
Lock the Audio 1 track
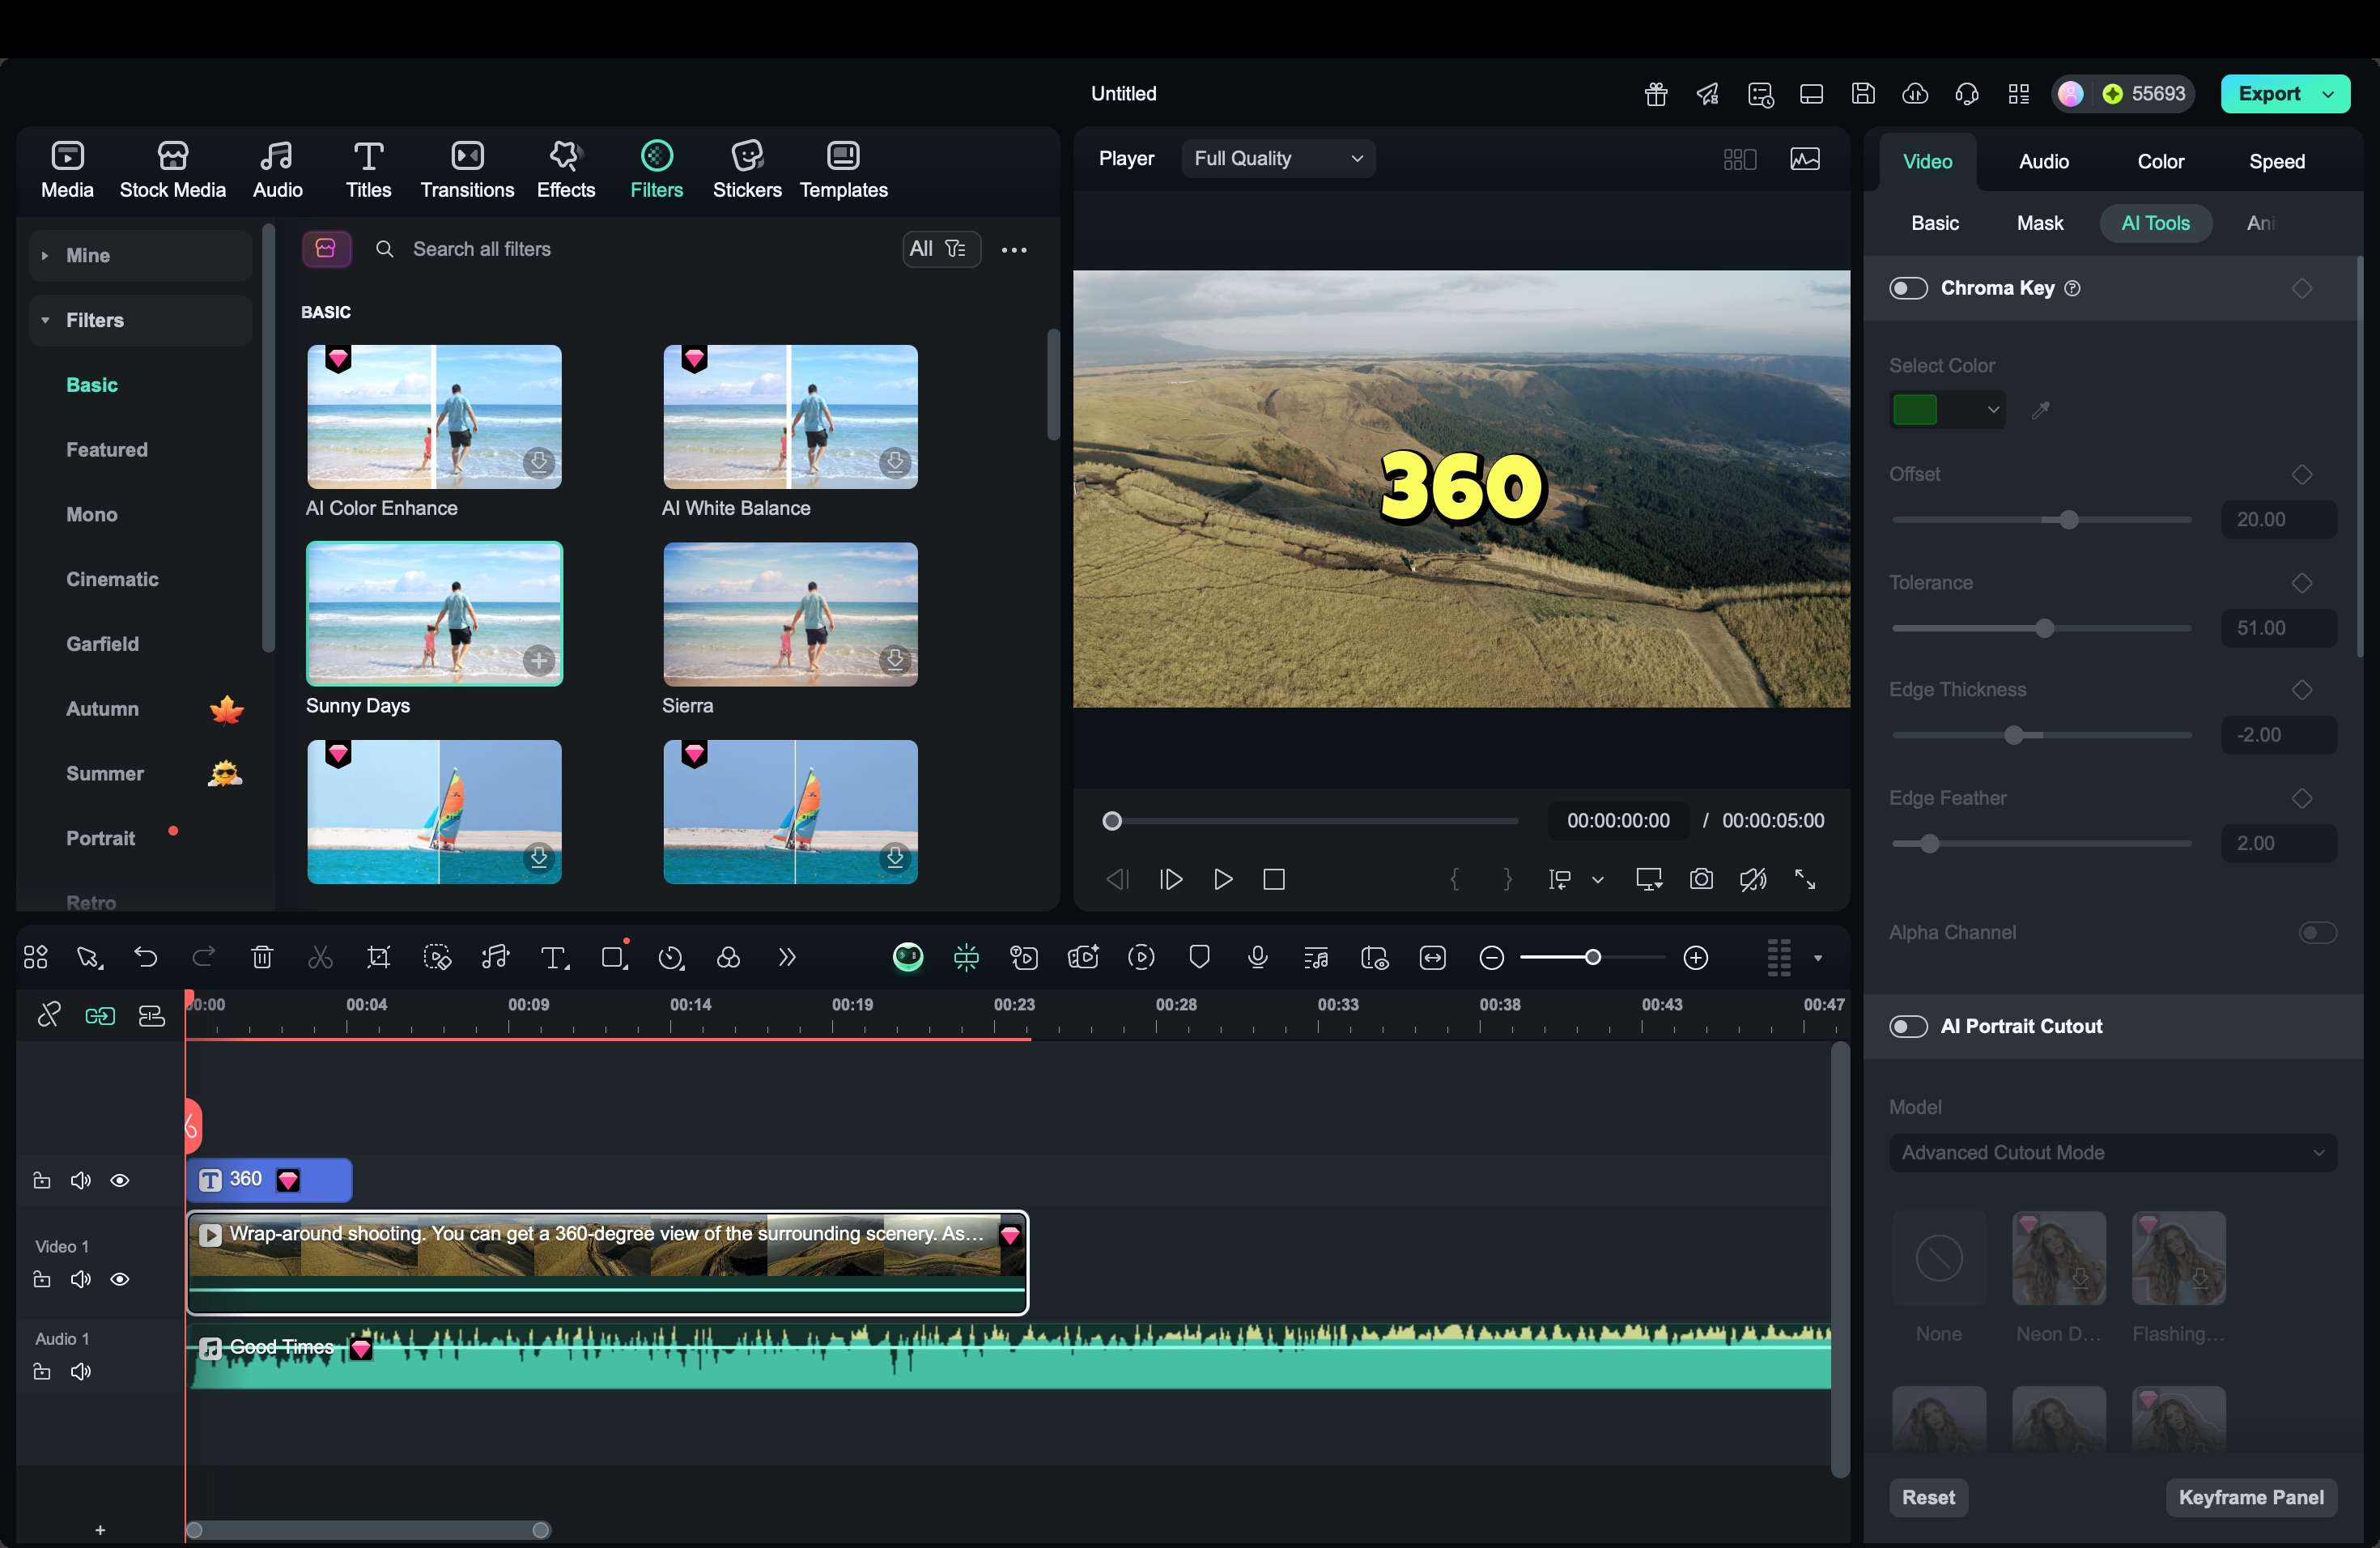pos(41,1371)
